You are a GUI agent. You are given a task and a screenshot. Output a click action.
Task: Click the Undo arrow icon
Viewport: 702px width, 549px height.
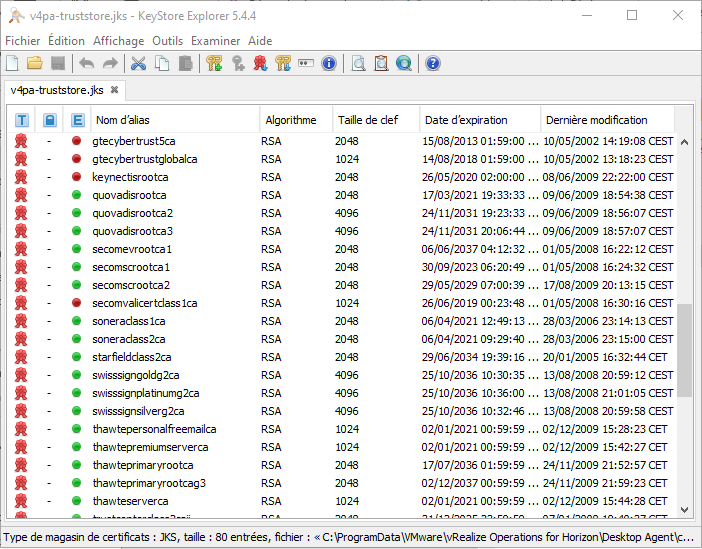[86, 64]
